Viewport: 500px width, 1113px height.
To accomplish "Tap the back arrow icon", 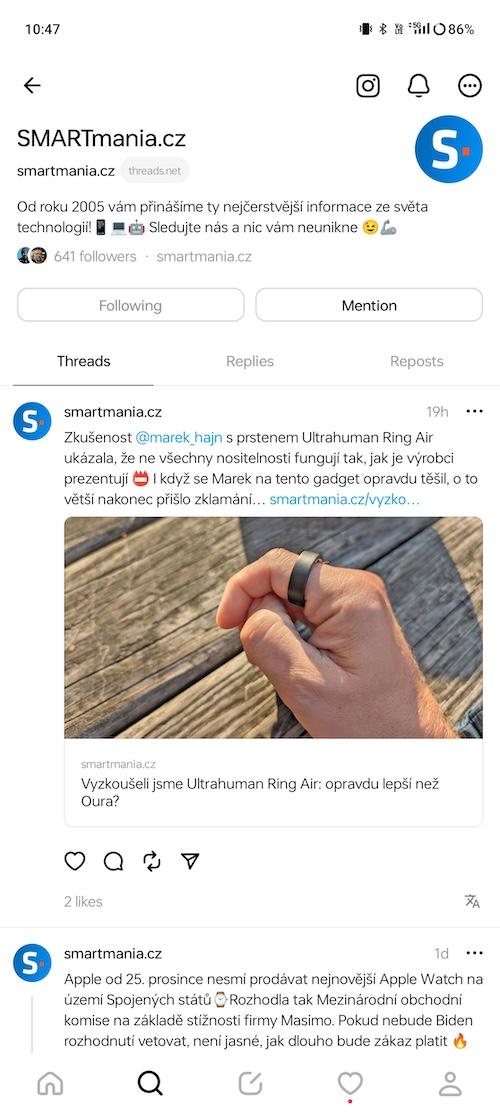I will 32,86.
